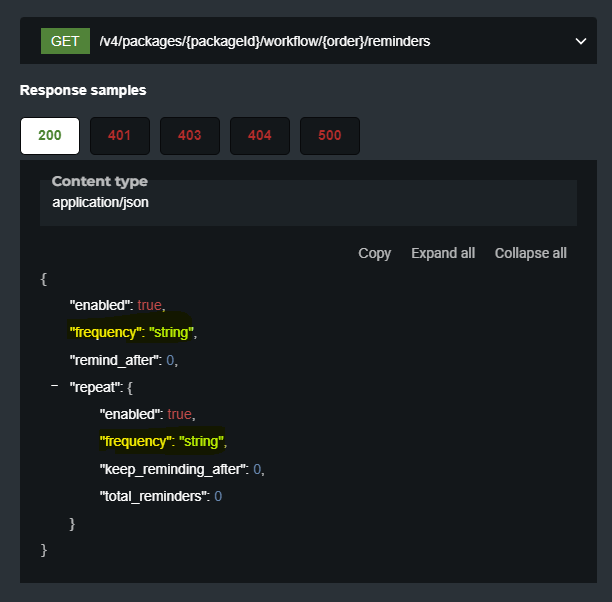Open the 403 response sample tab
This screenshot has height=602, width=612.
tap(190, 136)
